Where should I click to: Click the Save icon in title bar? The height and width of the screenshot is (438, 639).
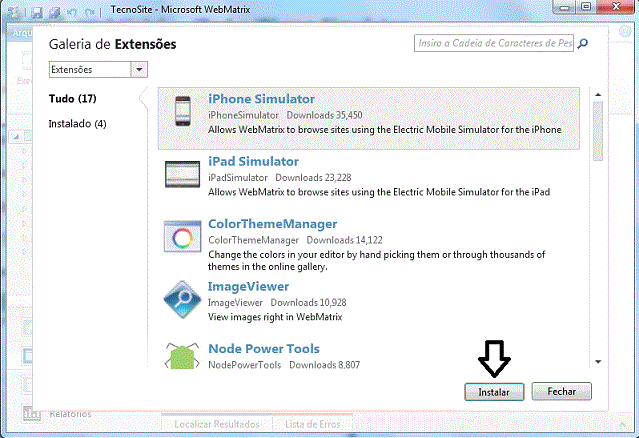point(37,13)
